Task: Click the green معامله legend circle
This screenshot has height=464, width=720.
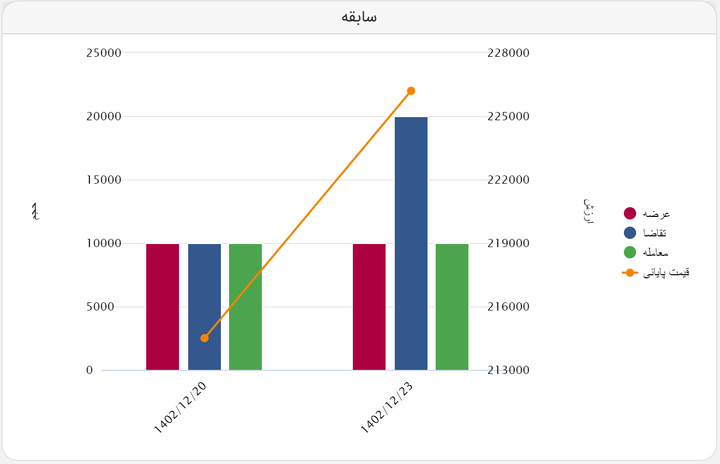Action: 630,252
